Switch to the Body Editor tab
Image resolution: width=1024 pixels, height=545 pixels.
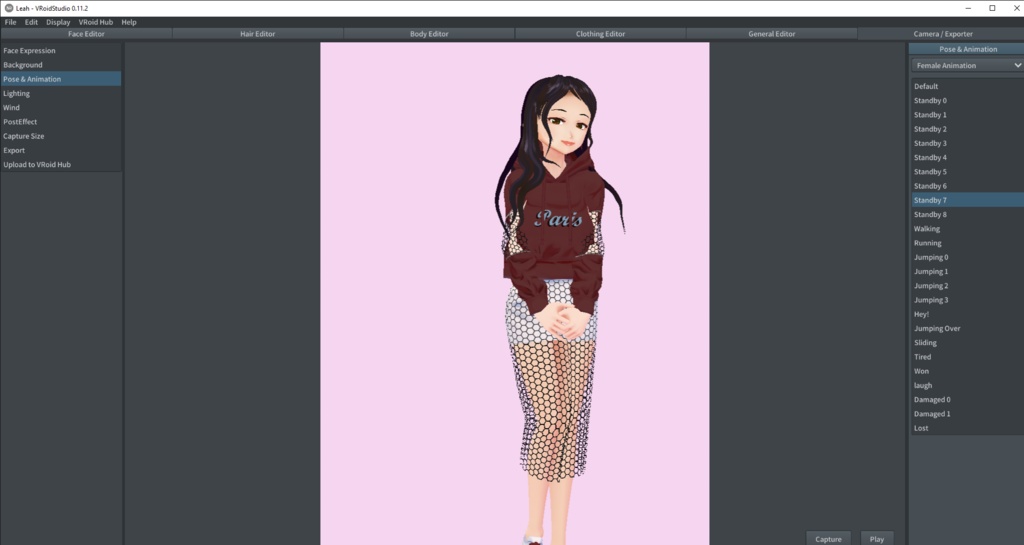click(x=429, y=34)
